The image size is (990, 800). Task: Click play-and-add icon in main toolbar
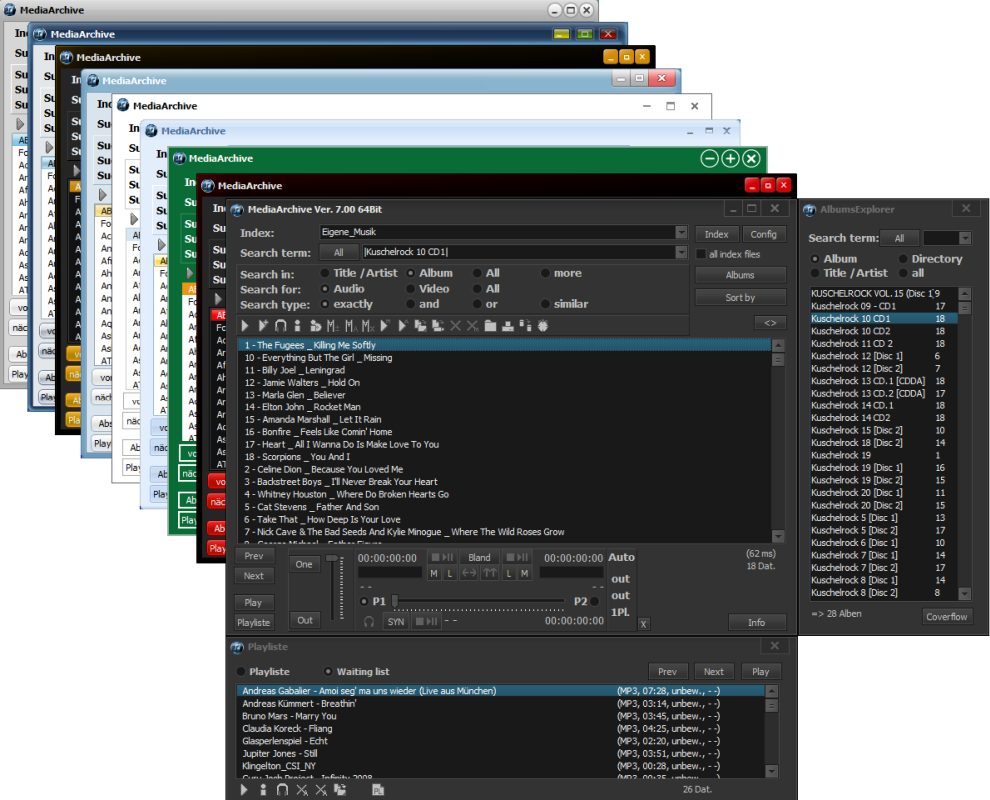point(263,326)
